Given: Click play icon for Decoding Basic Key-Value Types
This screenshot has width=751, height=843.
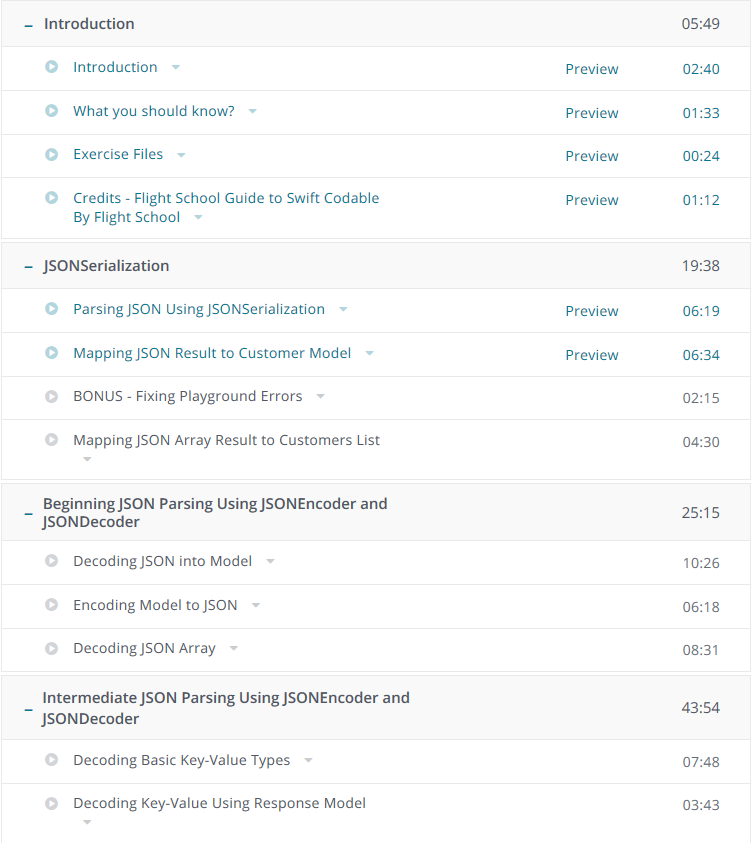Looking at the screenshot, I should (52, 760).
